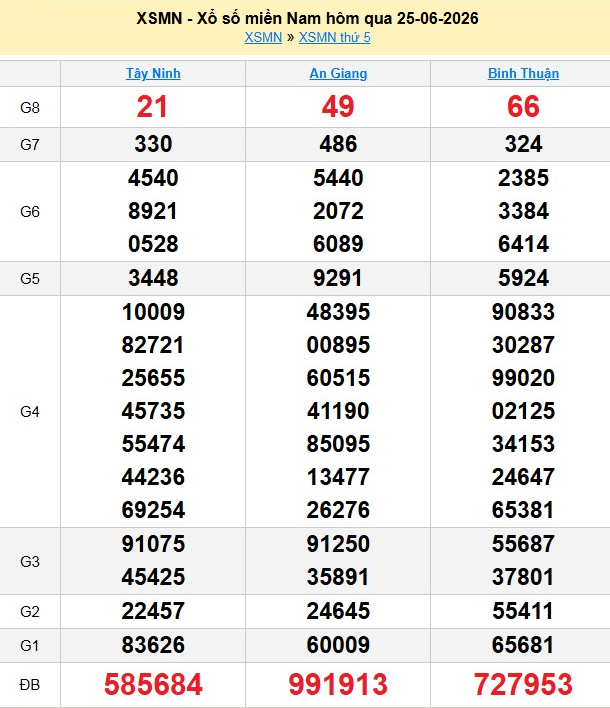Select G4 number 26276
610x708 pixels.
point(338,510)
